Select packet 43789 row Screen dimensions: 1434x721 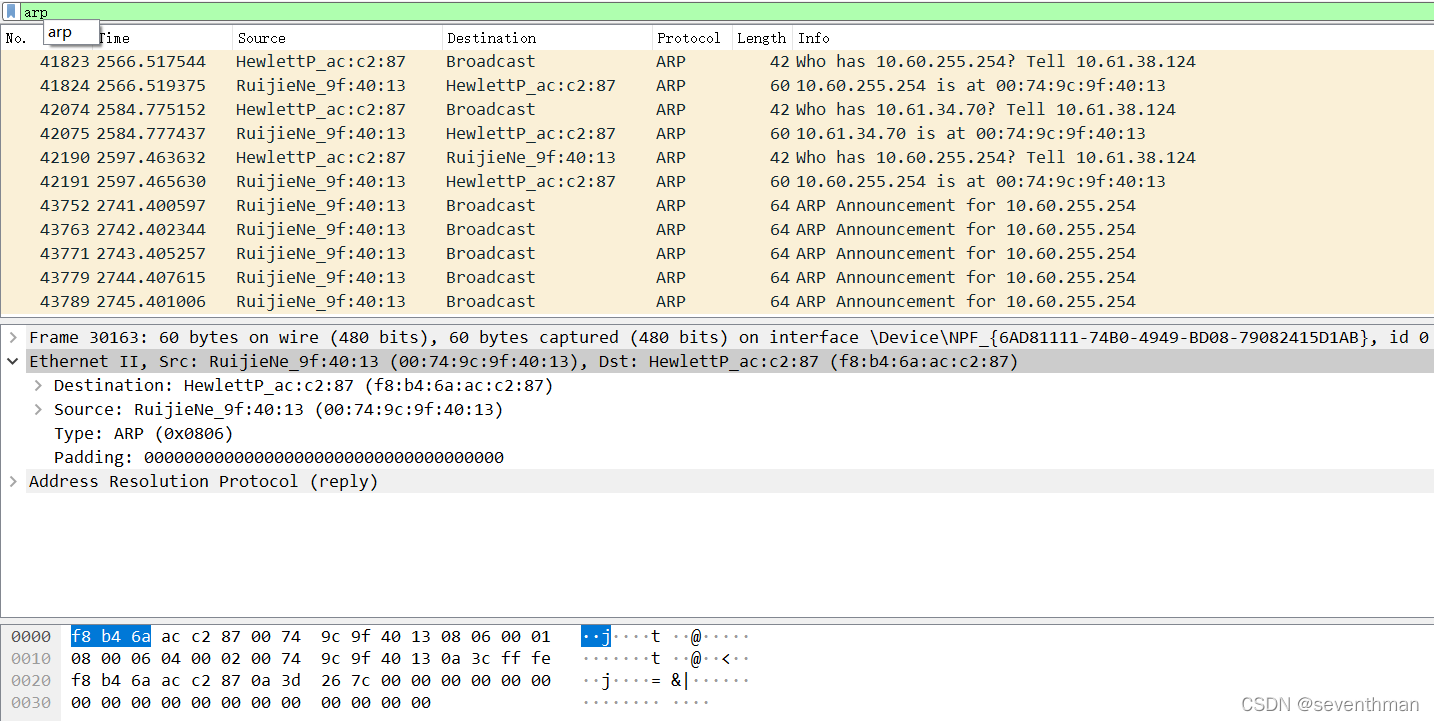pos(717,301)
